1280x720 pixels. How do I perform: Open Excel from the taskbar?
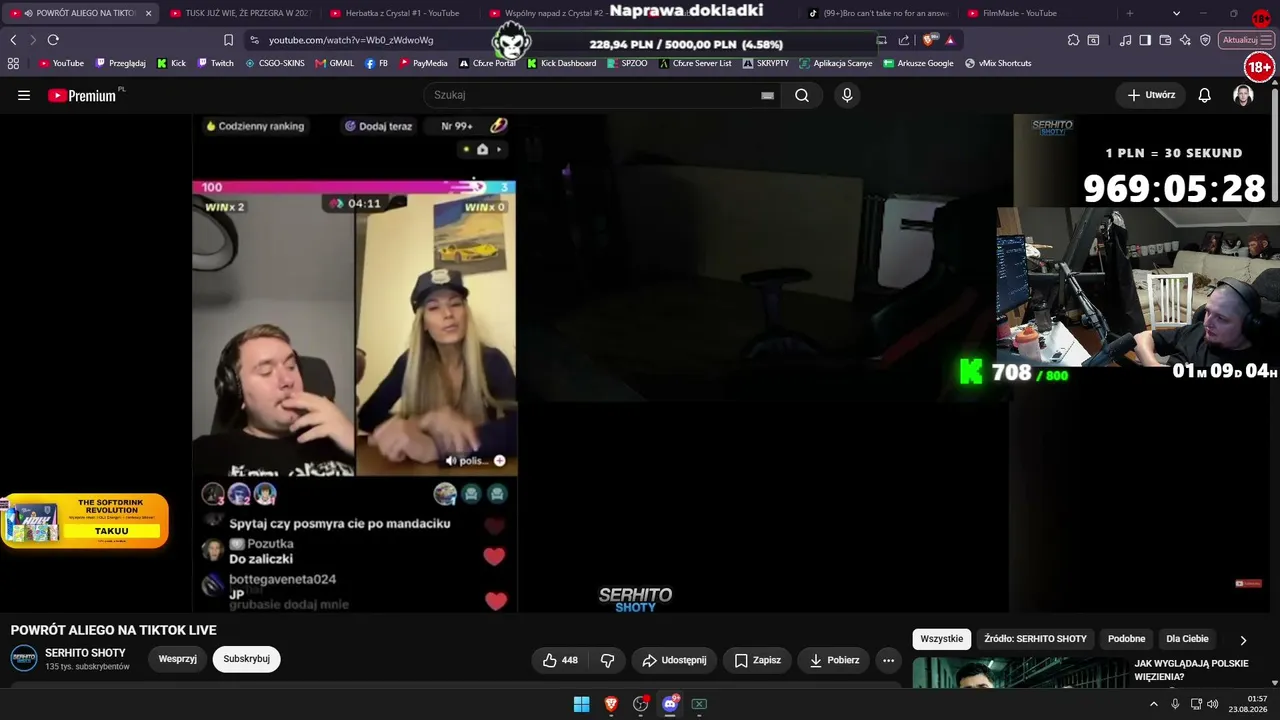[699, 704]
